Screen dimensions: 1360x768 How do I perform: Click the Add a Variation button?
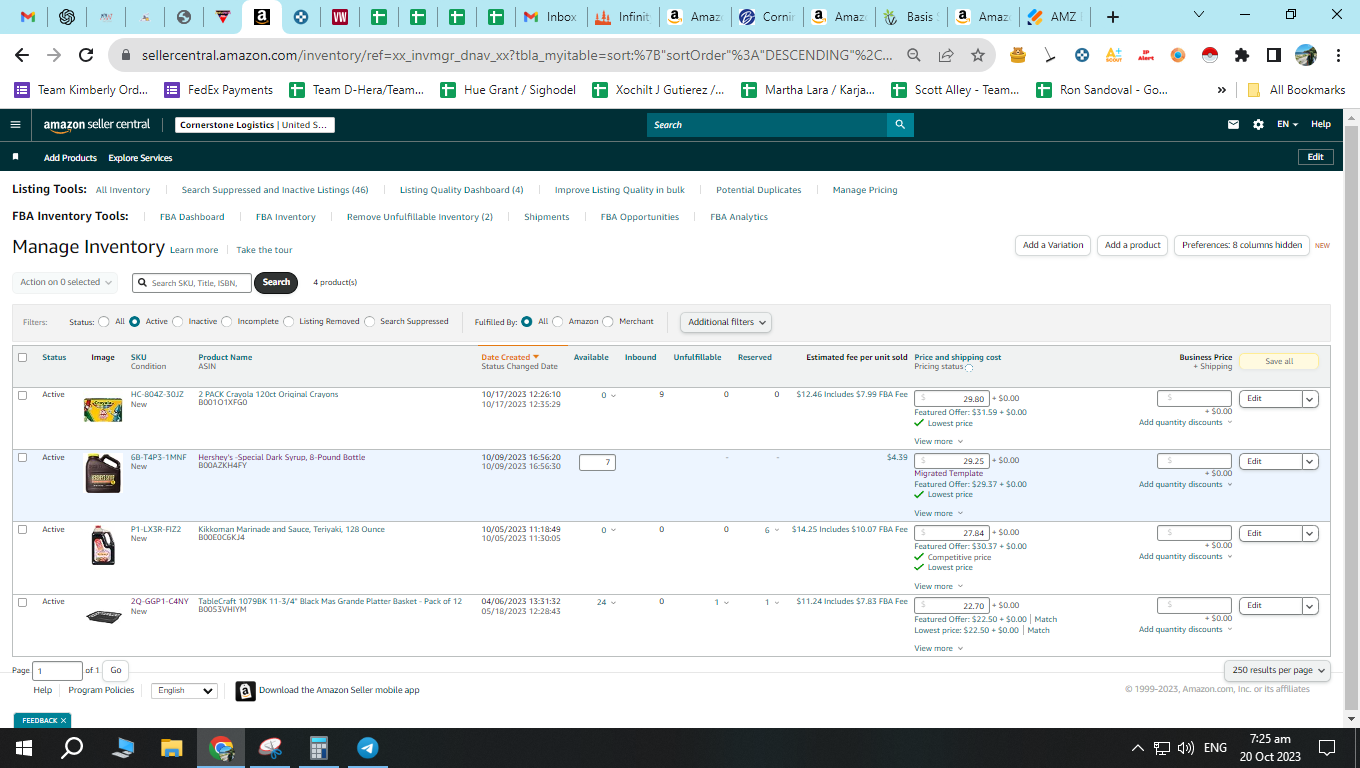tap(1053, 245)
